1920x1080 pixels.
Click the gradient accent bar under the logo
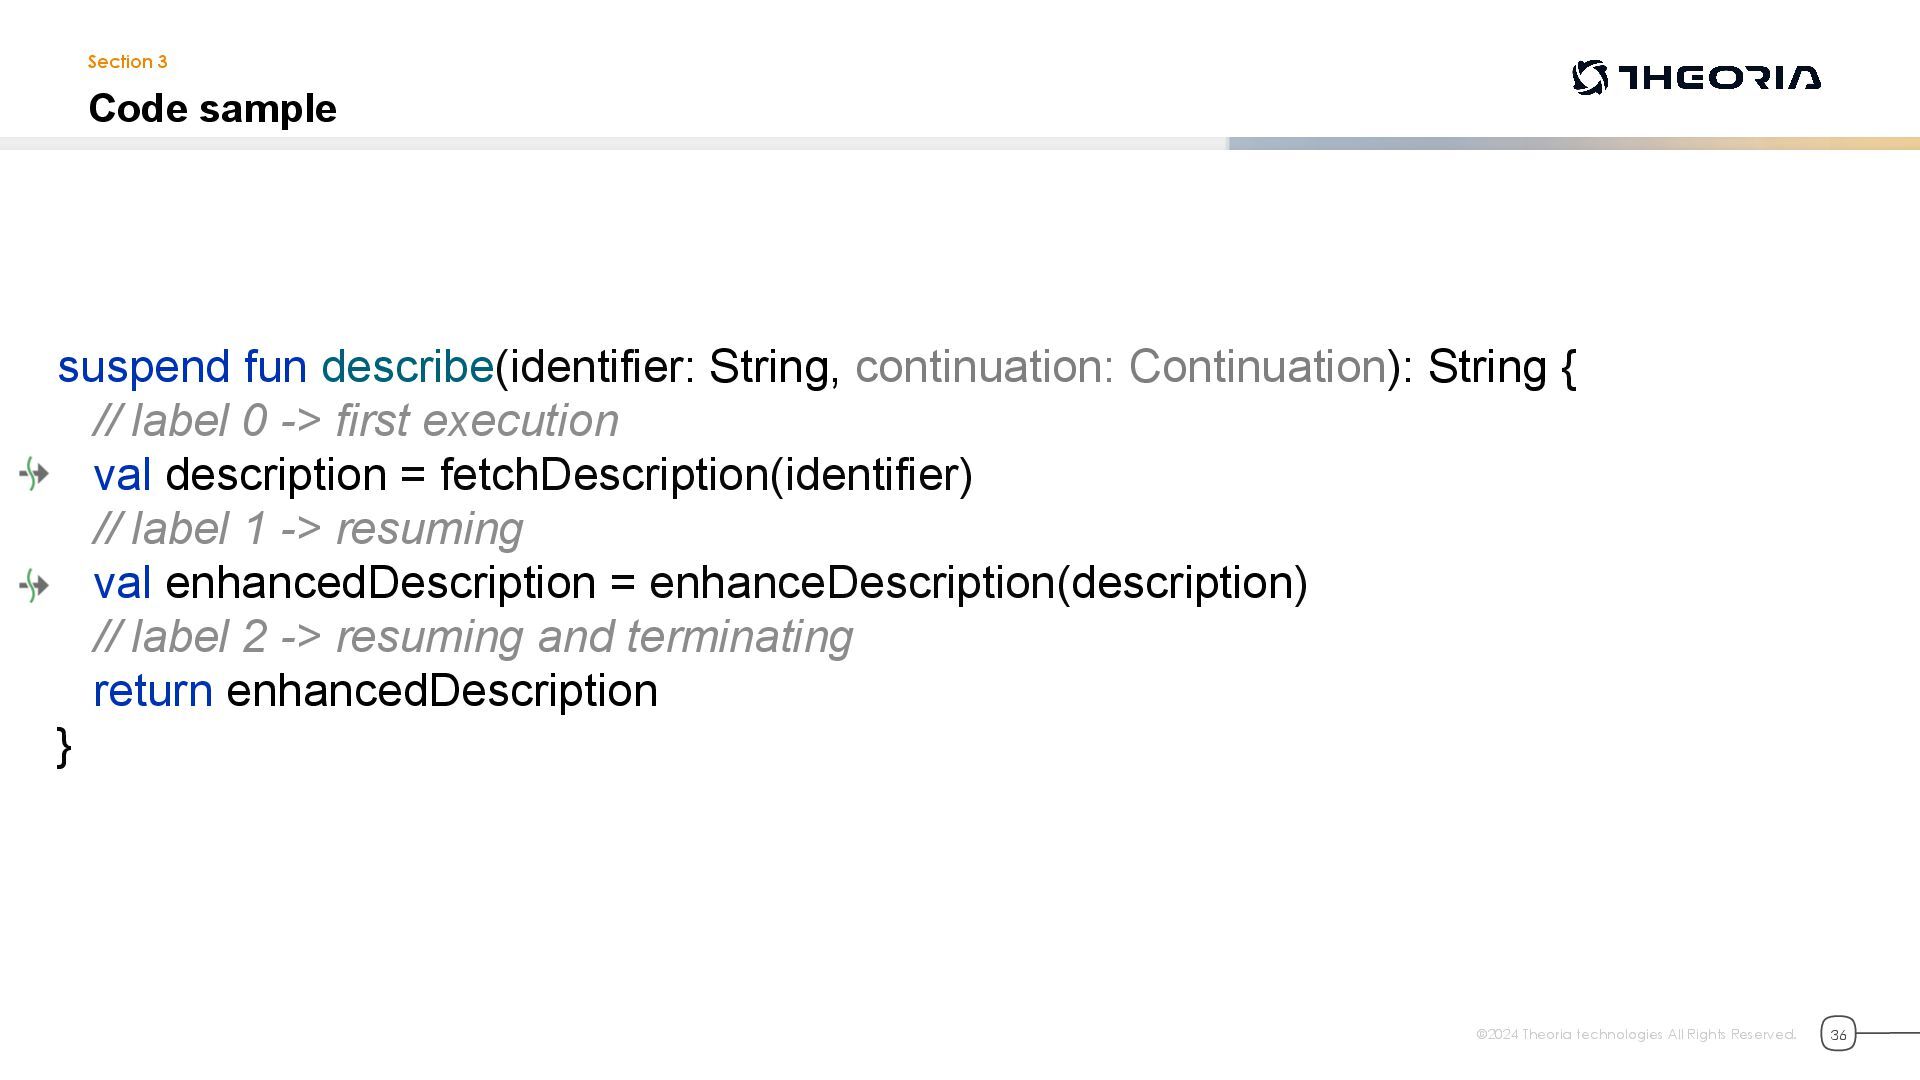1573,144
